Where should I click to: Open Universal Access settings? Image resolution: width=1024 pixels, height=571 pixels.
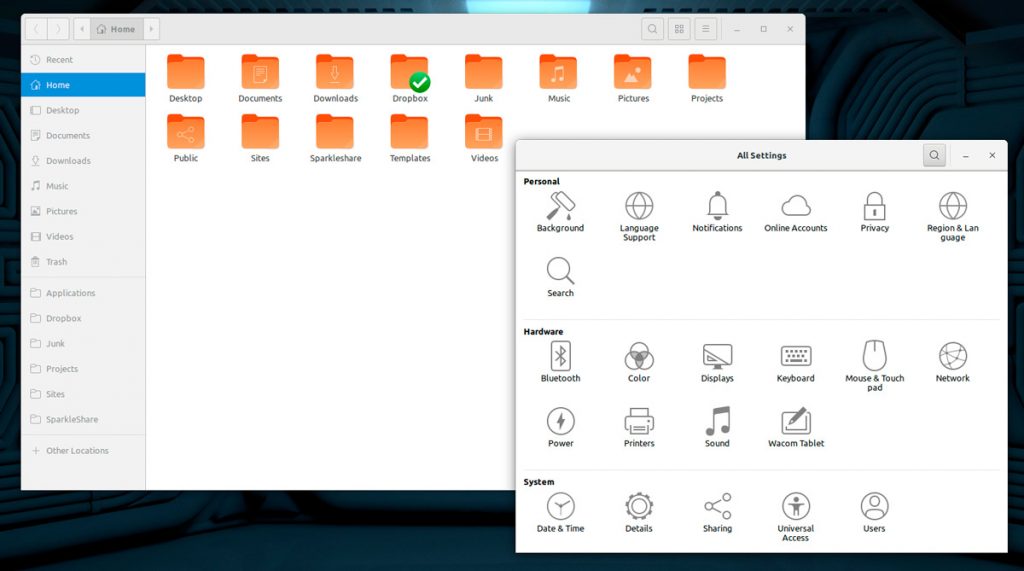pos(796,507)
